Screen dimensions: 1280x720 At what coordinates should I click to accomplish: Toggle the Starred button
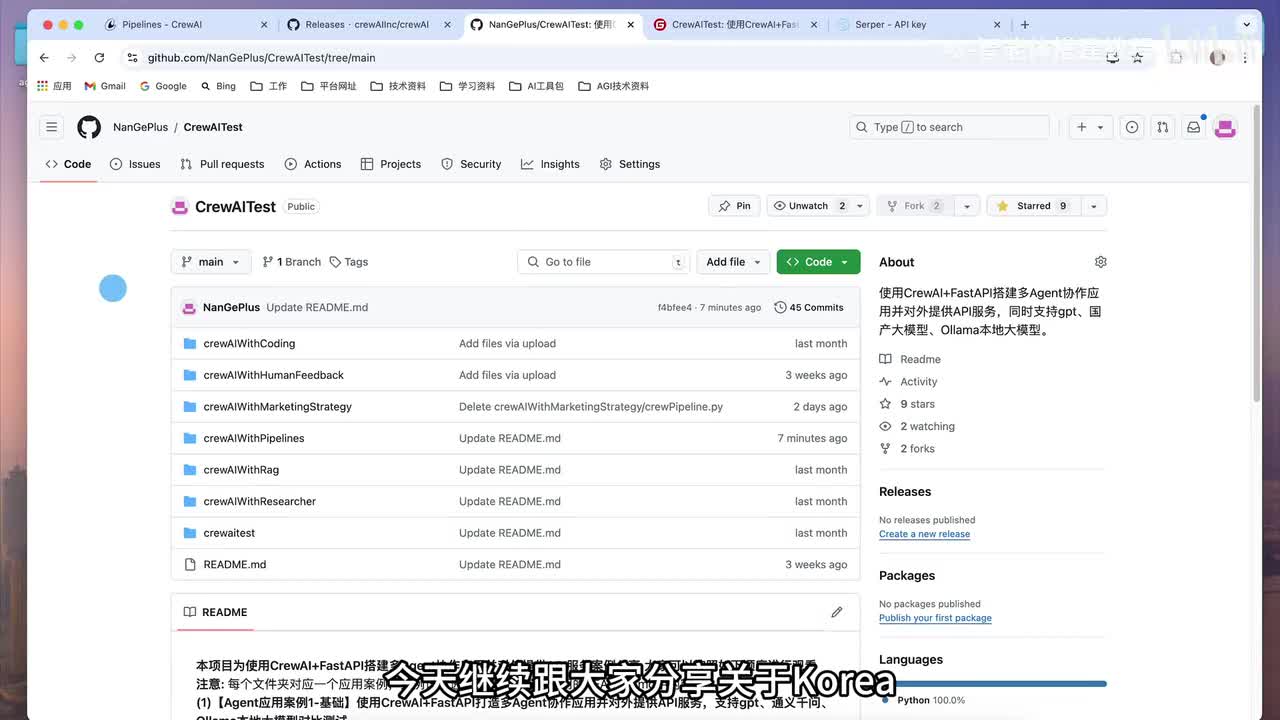pyautogui.click(x=1033, y=206)
